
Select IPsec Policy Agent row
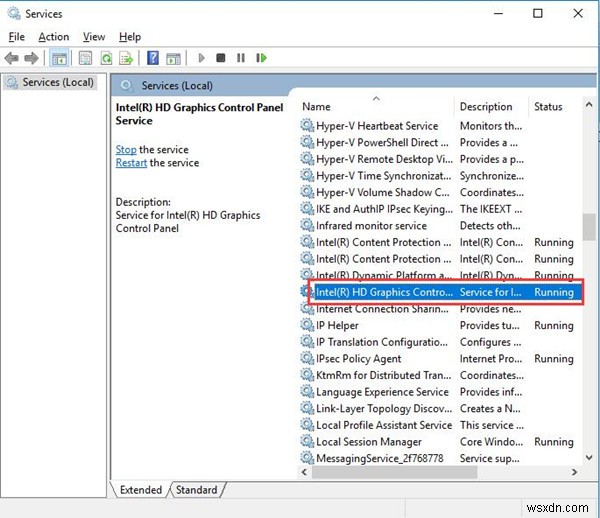click(x=440, y=358)
